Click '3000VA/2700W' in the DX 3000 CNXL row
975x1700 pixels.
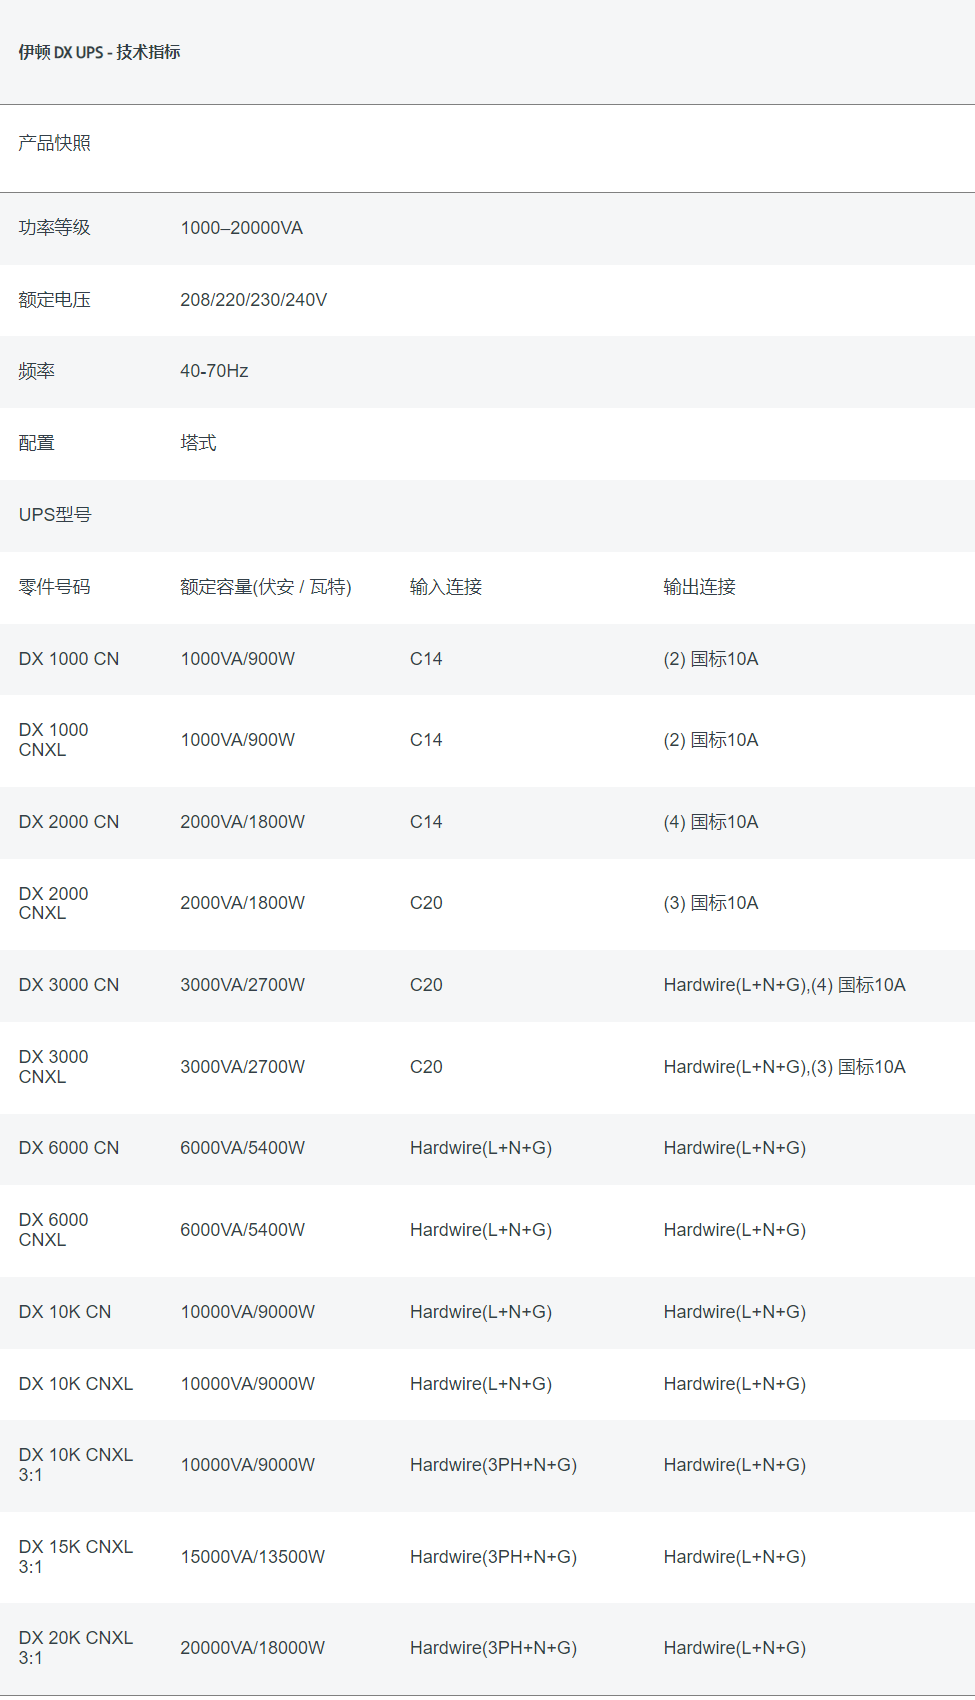pyautogui.click(x=243, y=1067)
